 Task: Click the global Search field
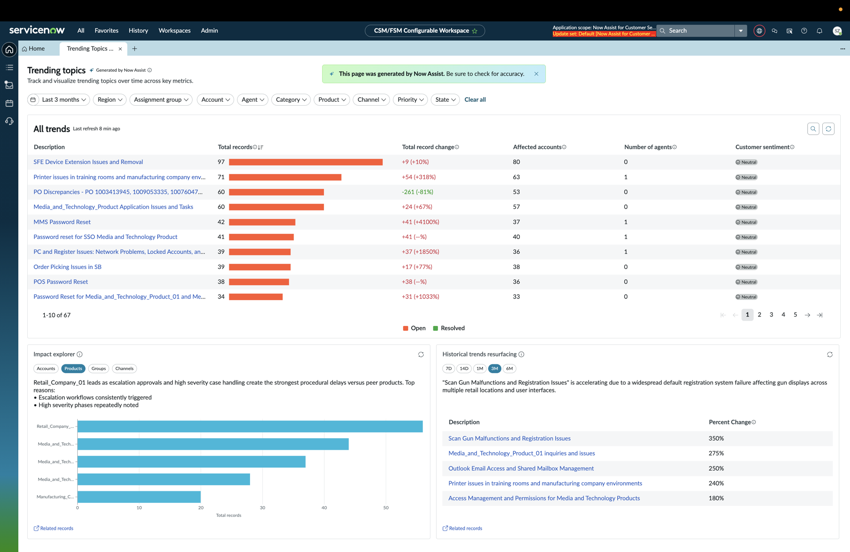click(696, 31)
